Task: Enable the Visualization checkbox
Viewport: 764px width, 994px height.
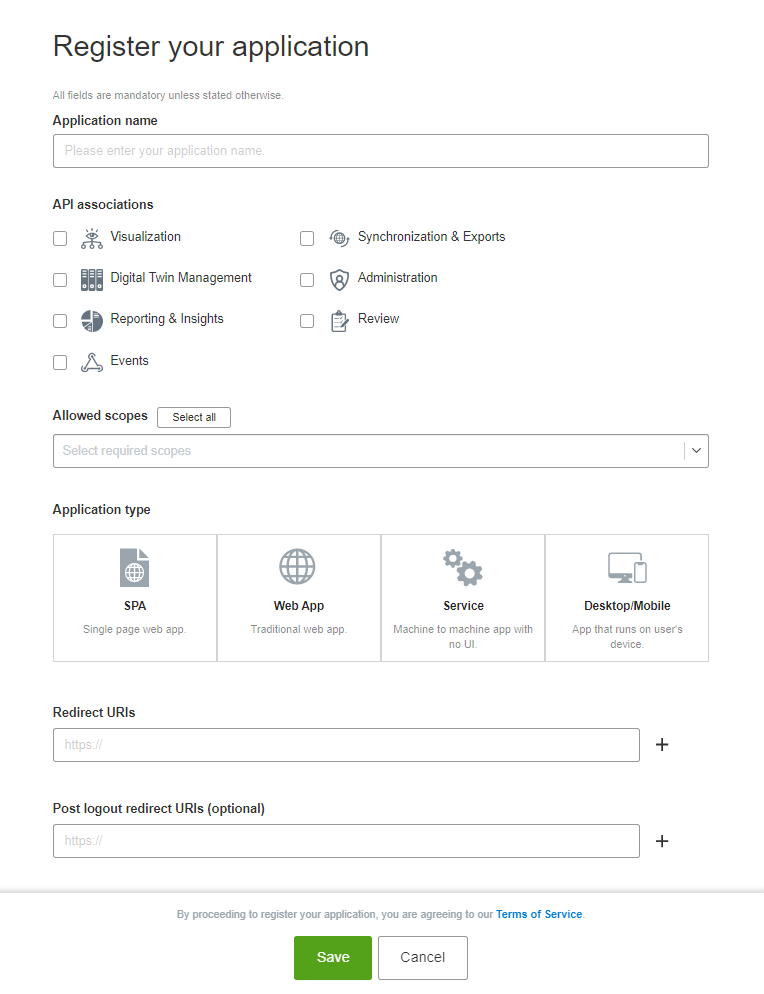Action: click(x=60, y=238)
